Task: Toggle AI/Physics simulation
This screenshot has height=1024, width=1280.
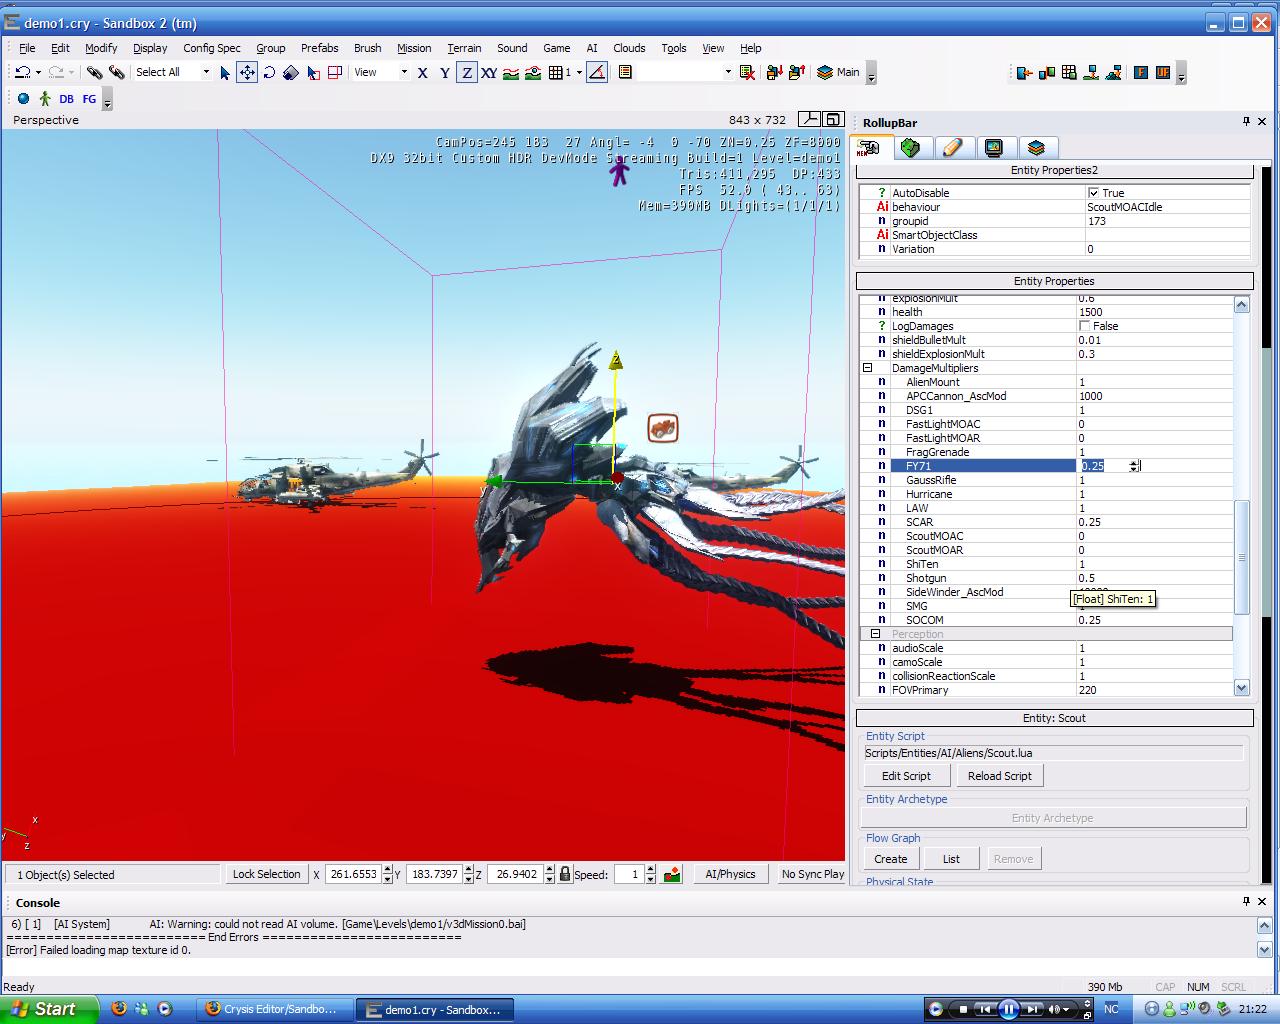Action: [x=730, y=874]
